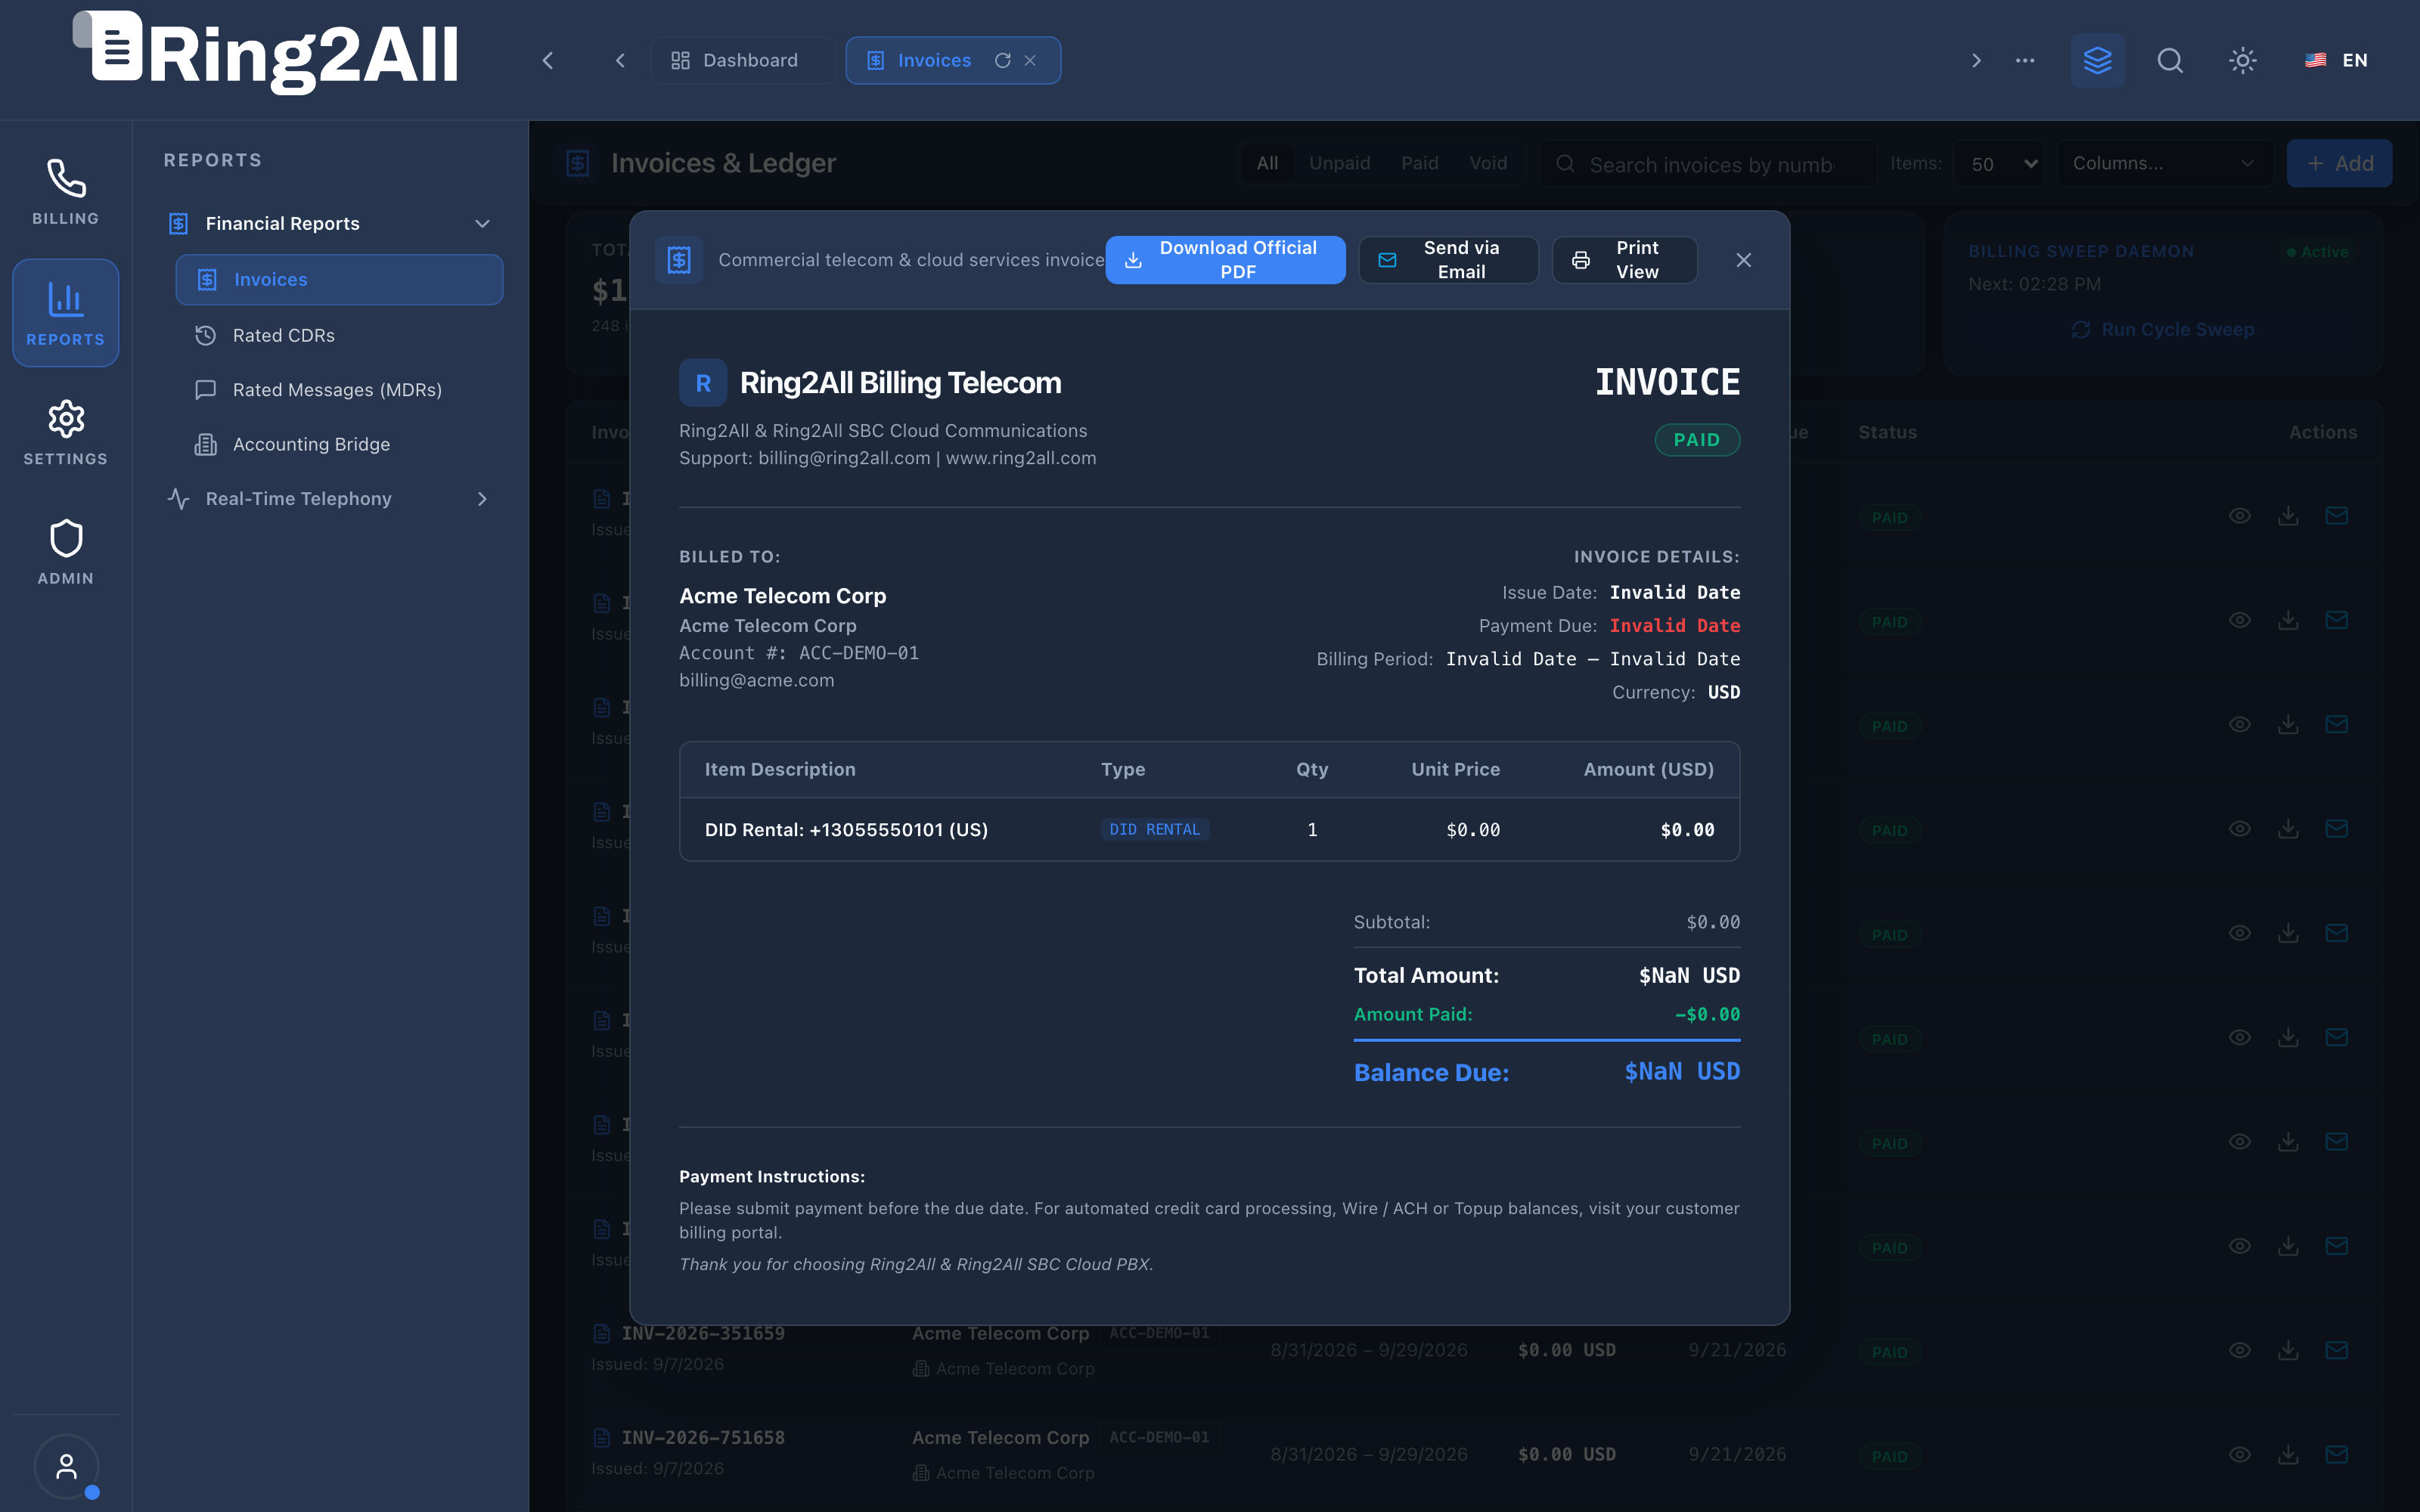The height and width of the screenshot is (1512, 2420).
Task: Reload the Invoices tab
Action: click(x=1002, y=60)
